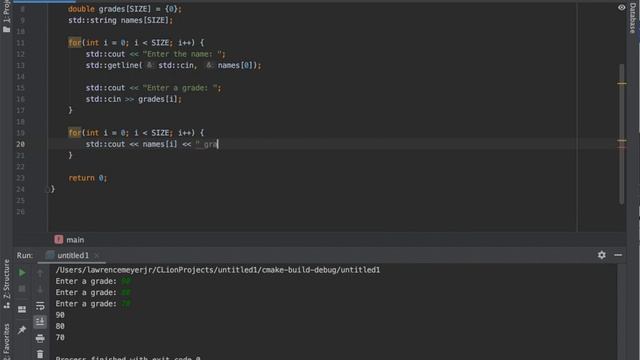The height and width of the screenshot is (360, 640).
Task: Click line number 11 in the gutter
Action: (x=20, y=43)
